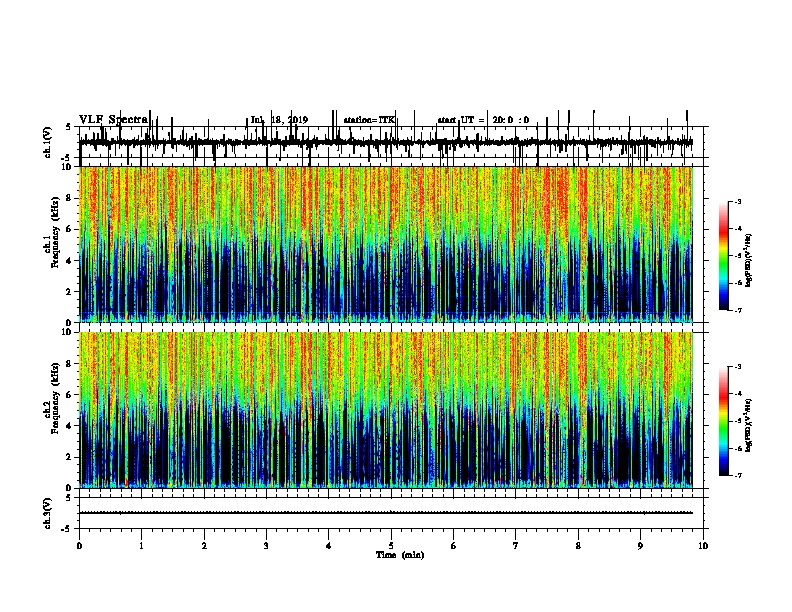The image size is (792, 612).
Task: Click the 'ch.3(V)' waveform axis label
Action: point(48,514)
